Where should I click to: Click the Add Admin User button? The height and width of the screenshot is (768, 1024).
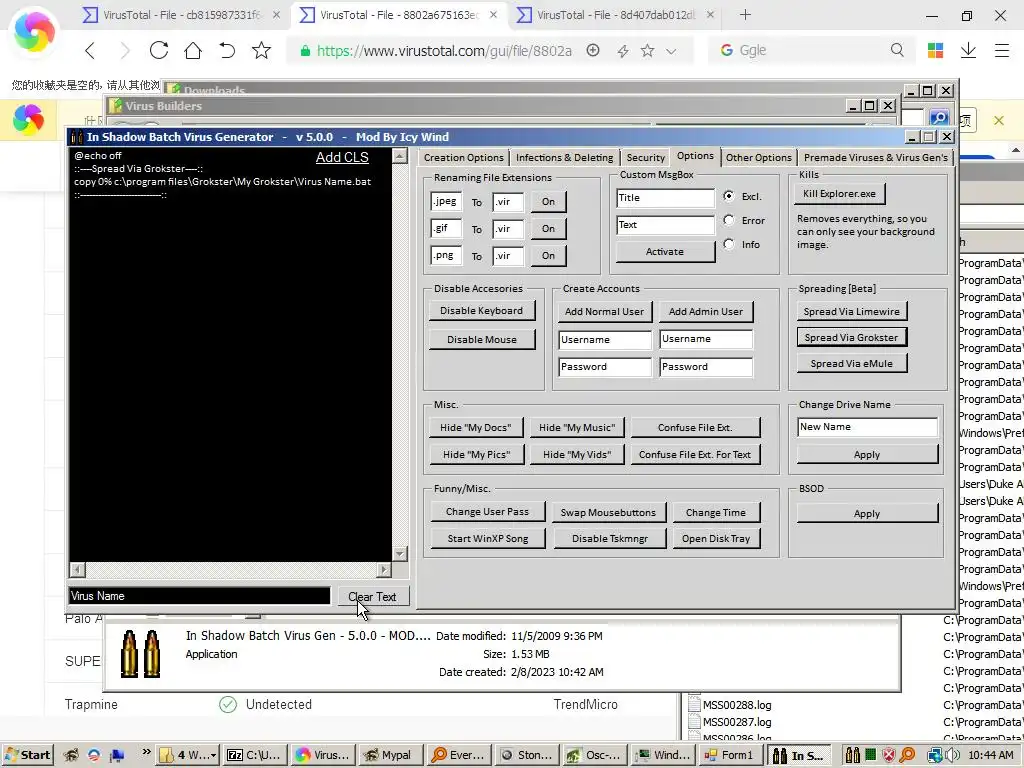coord(705,312)
